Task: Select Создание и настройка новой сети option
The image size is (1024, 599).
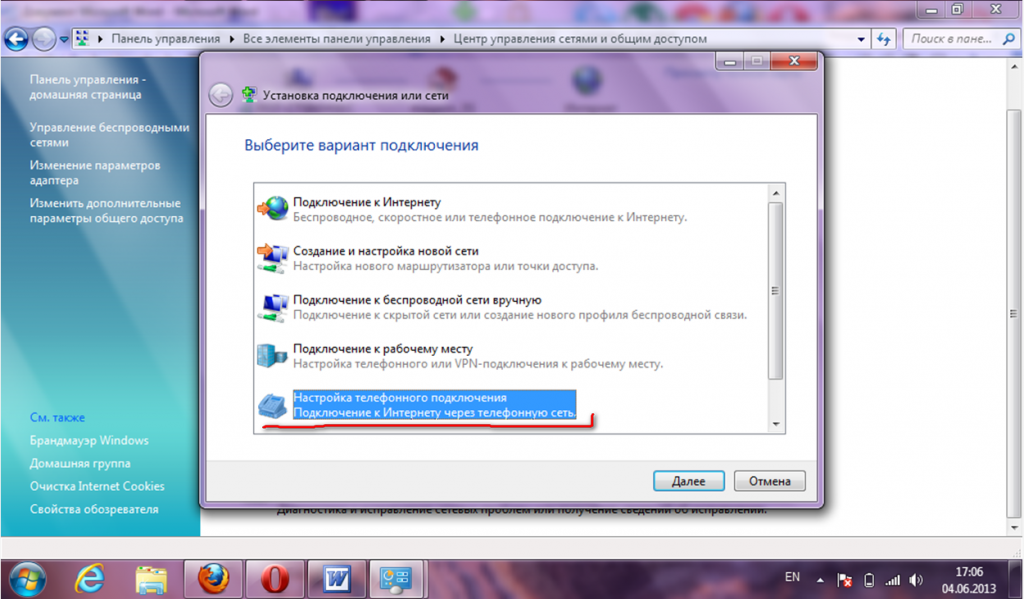Action: pos(513,258)
